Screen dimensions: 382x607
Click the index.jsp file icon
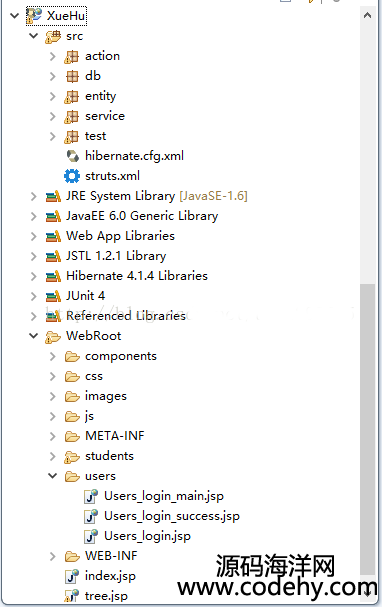click(x=72, y=576)
